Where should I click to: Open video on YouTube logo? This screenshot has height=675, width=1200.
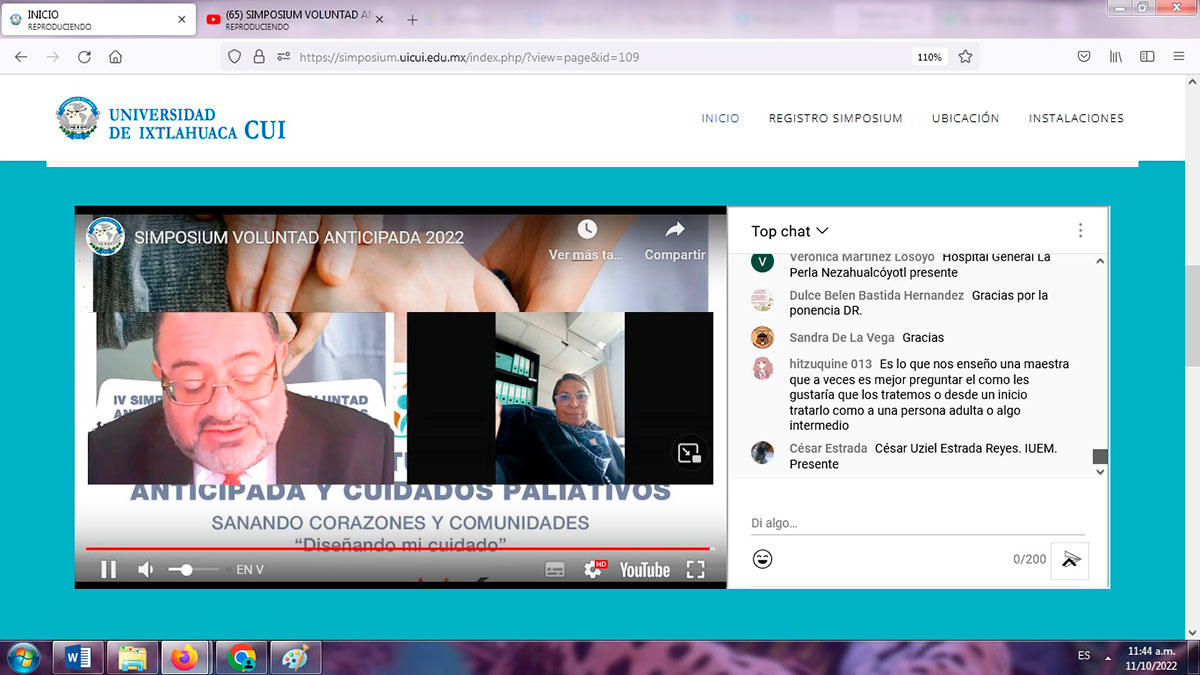[x=645, y=570]
